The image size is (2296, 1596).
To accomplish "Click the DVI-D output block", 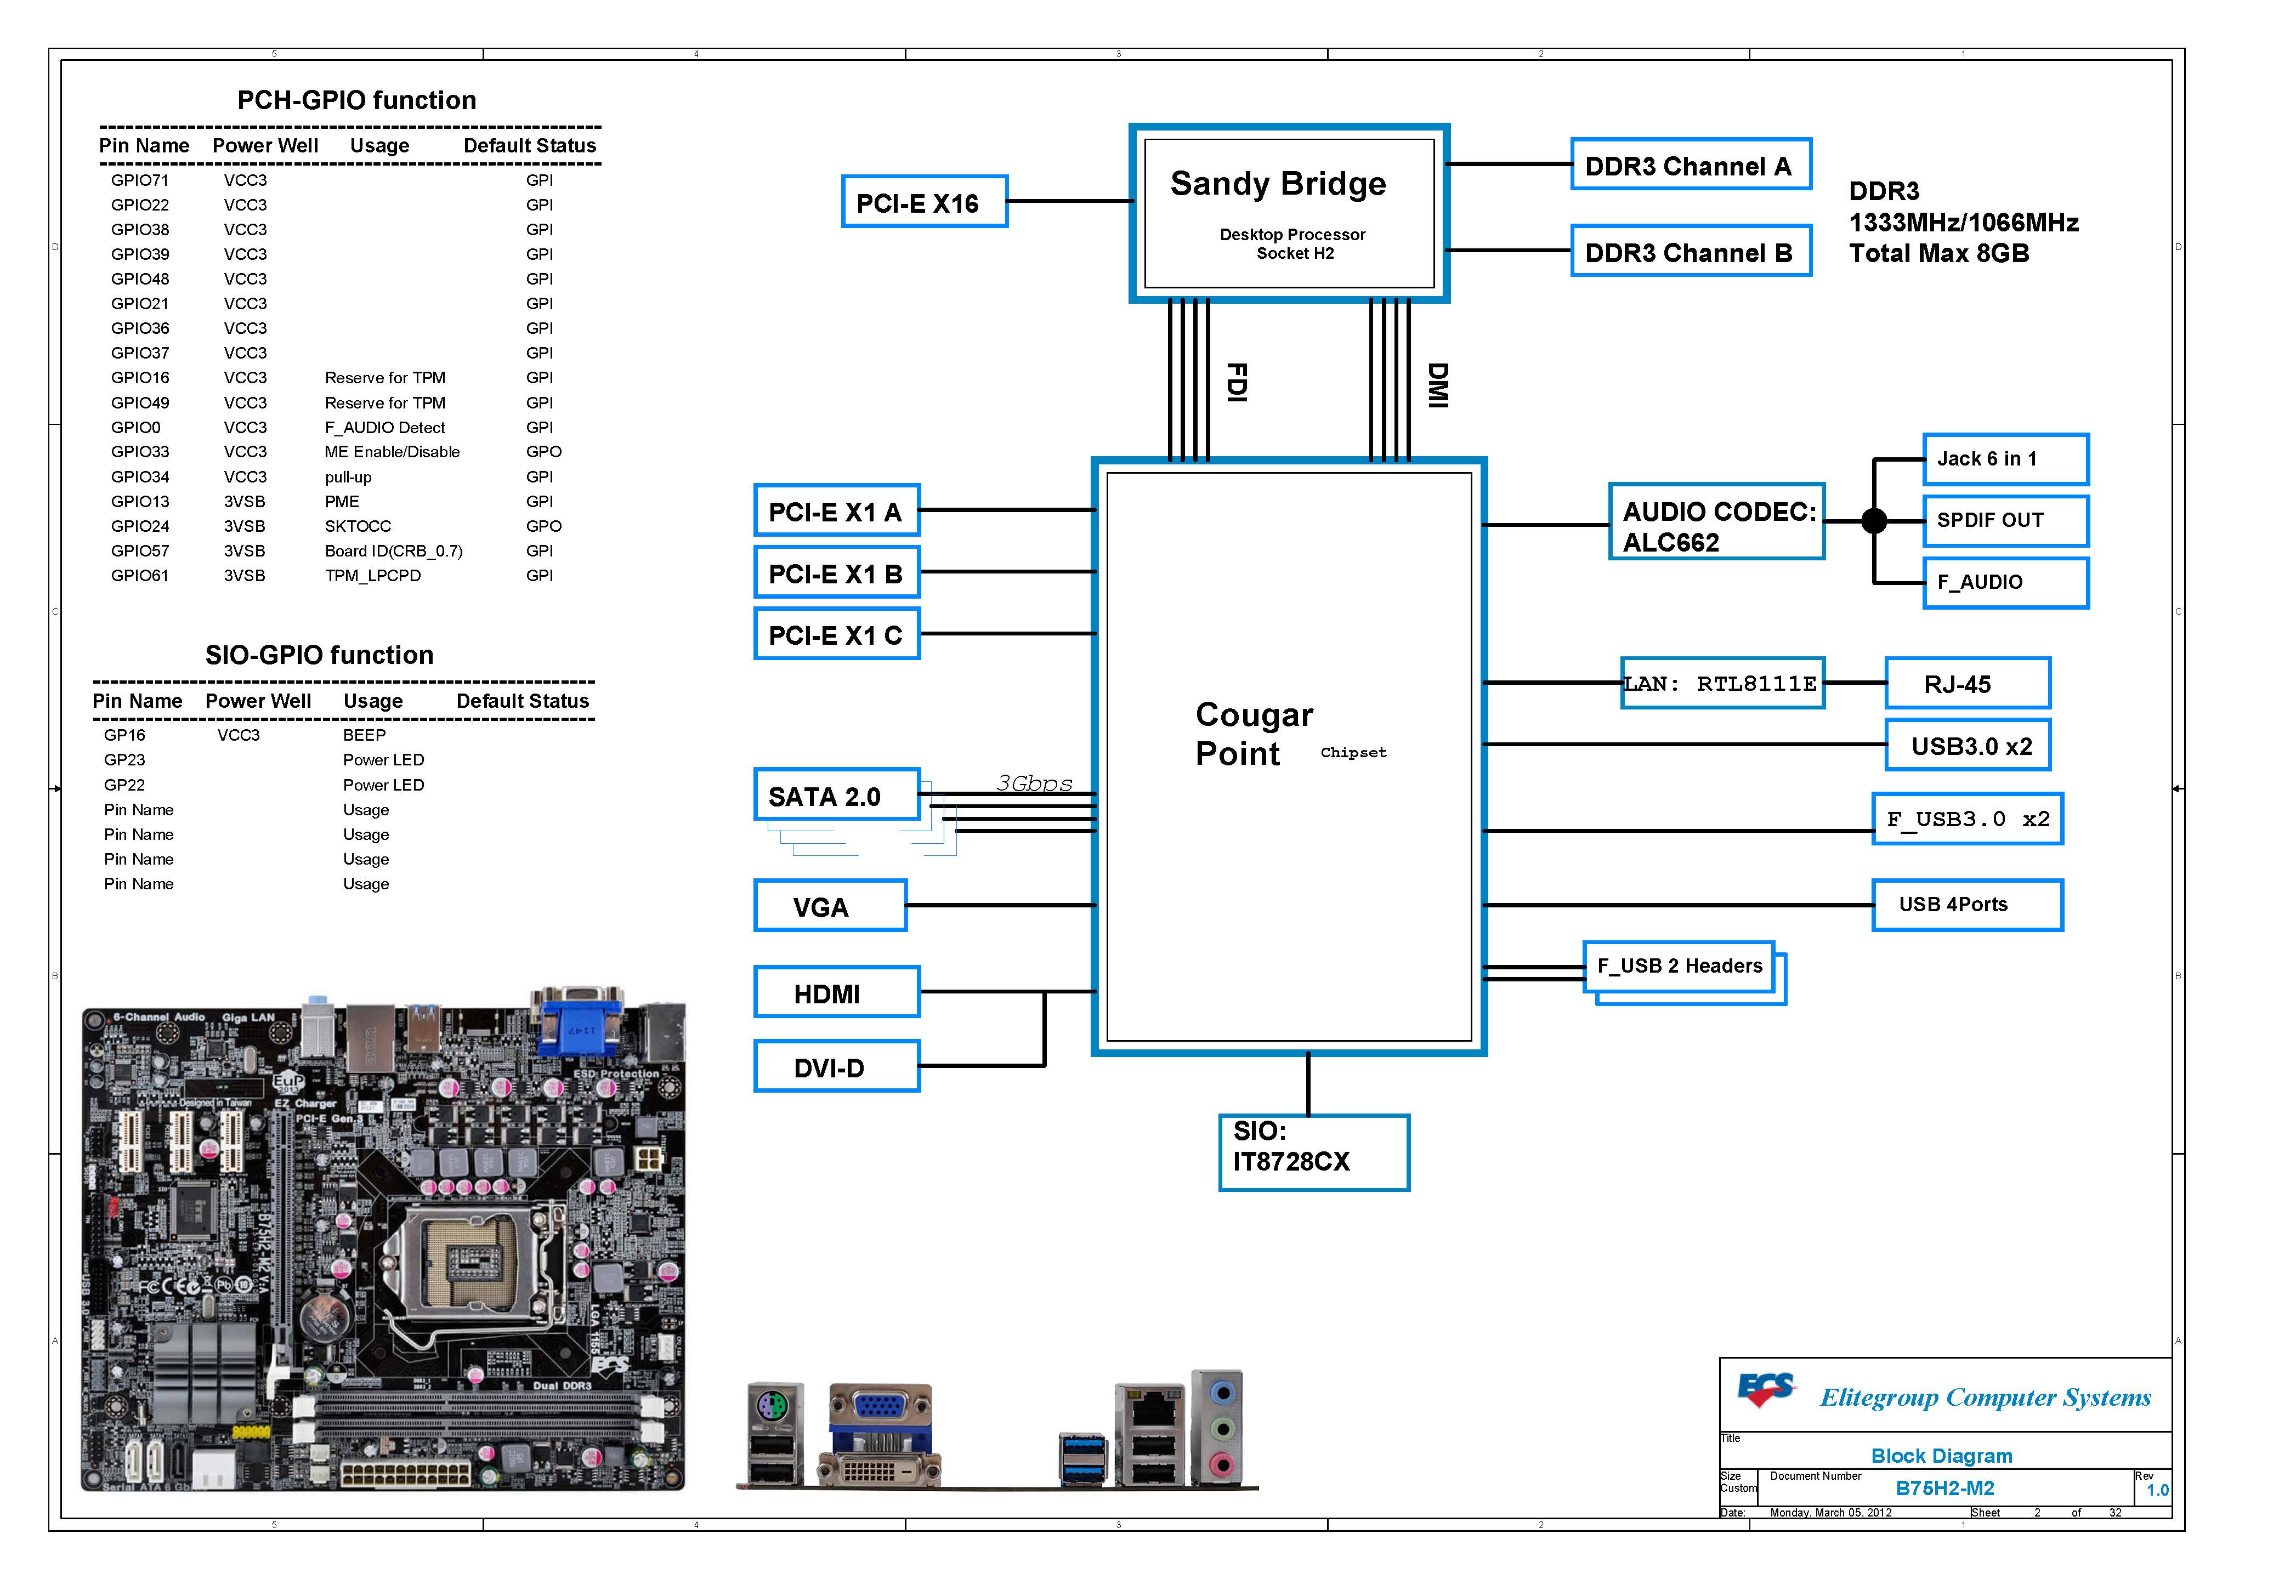I will [837, 1066].
